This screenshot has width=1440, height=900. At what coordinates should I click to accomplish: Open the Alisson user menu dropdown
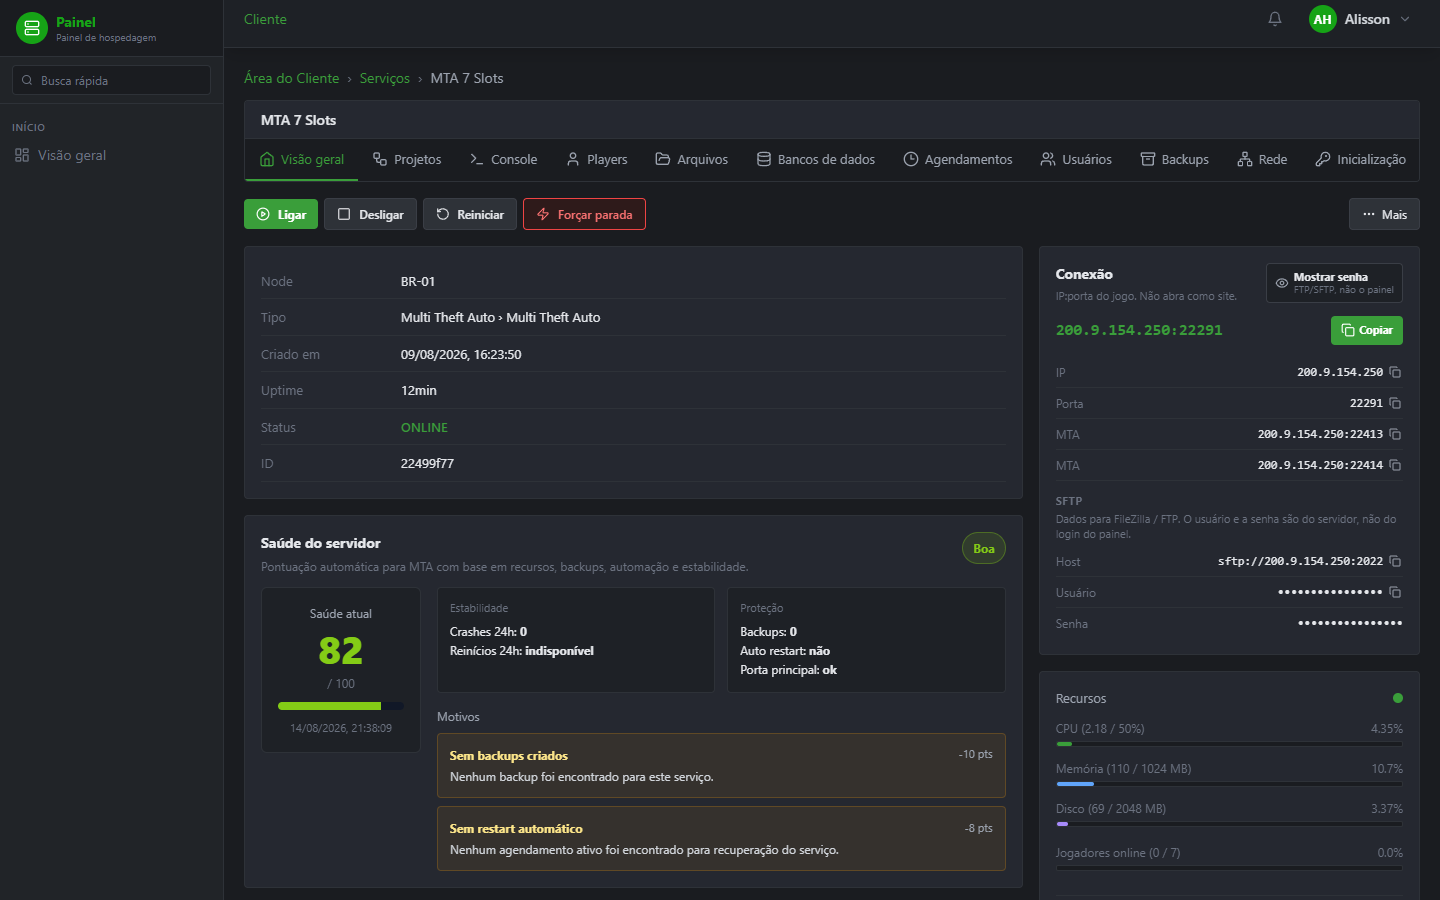point(1361,19)
